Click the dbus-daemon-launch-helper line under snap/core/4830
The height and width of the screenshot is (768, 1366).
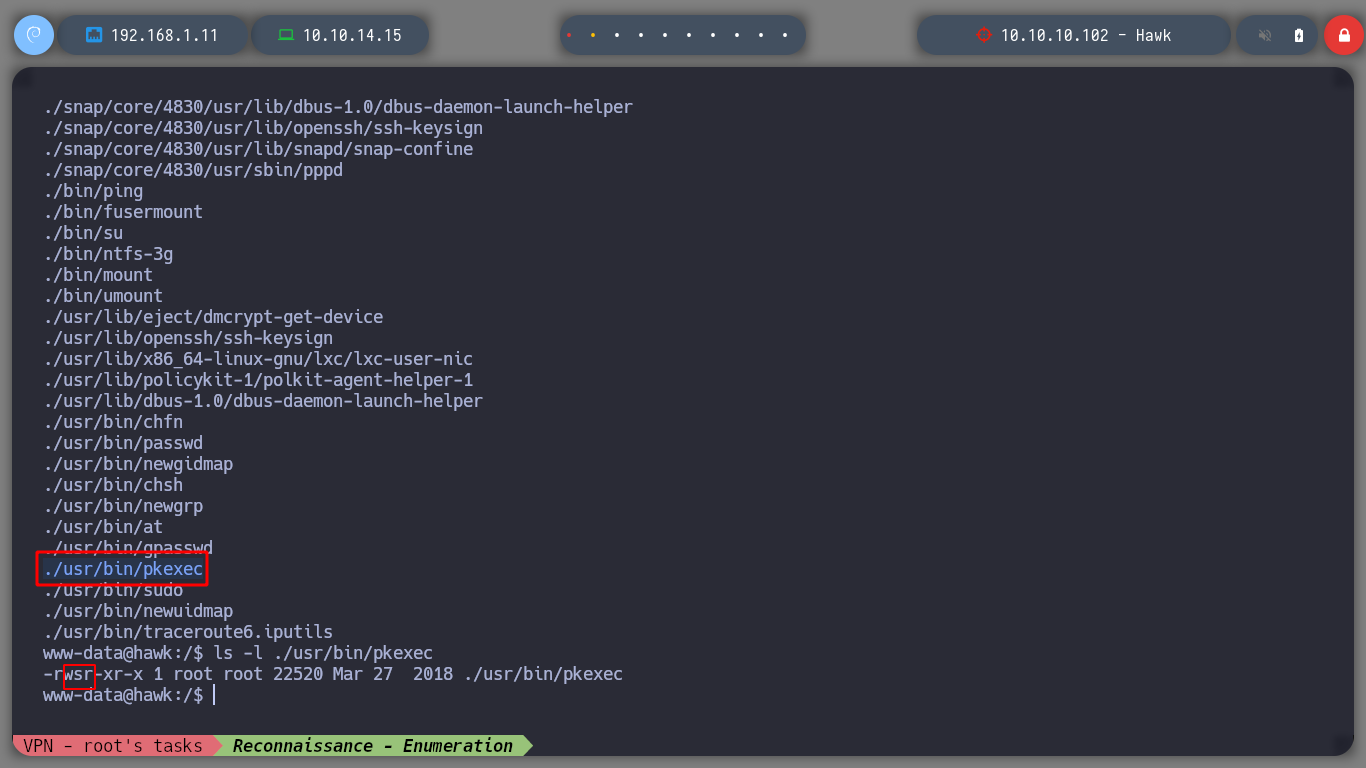point(338,107)
